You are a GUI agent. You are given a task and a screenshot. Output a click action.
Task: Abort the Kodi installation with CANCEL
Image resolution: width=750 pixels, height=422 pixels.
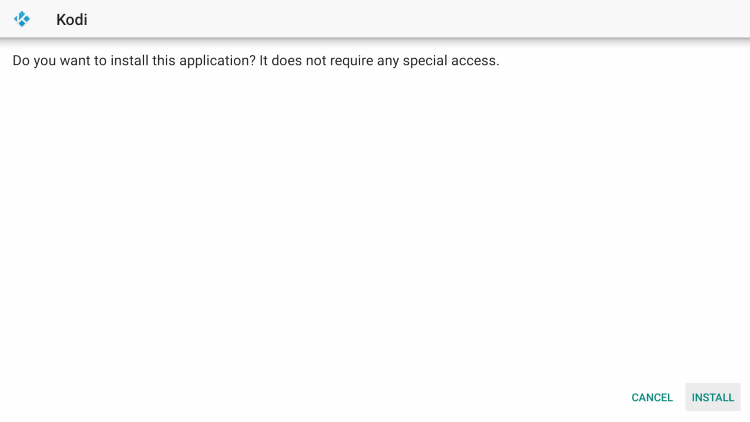652,397
